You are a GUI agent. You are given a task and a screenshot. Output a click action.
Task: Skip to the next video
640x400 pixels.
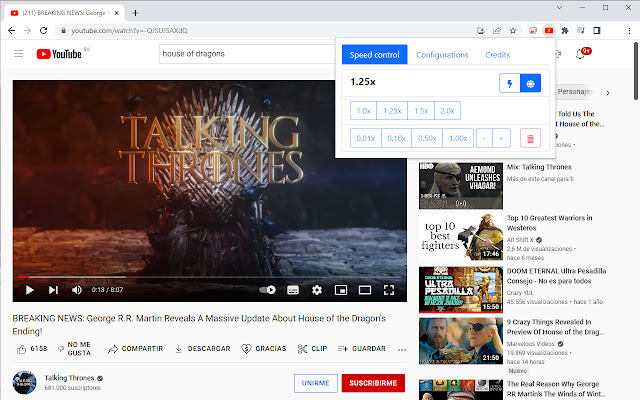pyautogui.click(x=53, y=290)
